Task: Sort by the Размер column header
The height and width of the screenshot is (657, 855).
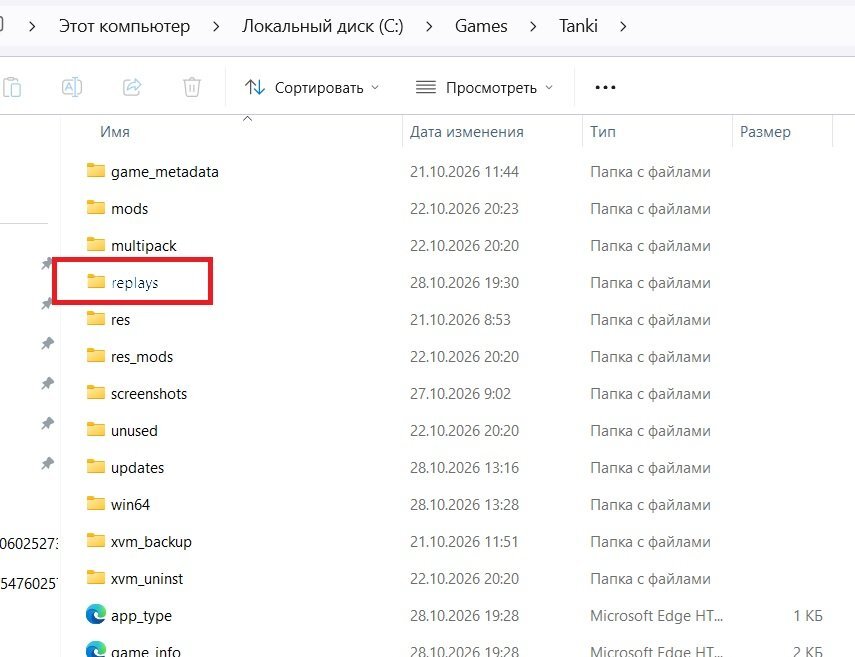Action: pyautogui.click(x=765, y=132)
